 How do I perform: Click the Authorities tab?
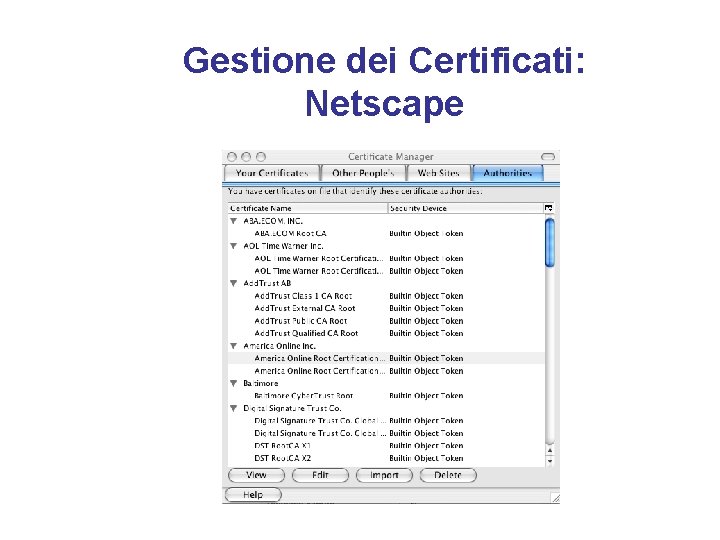(507, 173)
